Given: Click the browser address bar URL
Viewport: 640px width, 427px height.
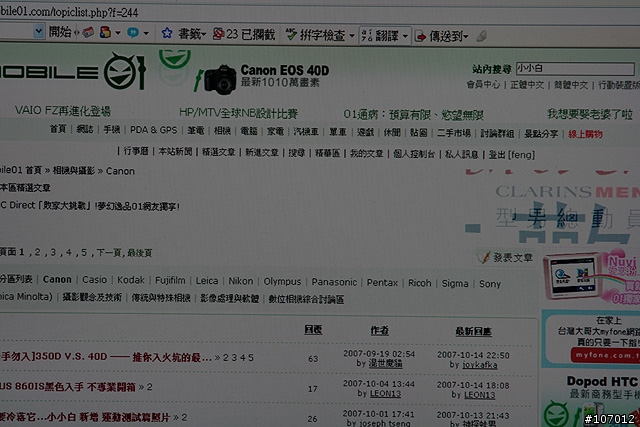Looking at the screenshot, I should [x=69, y=12].
